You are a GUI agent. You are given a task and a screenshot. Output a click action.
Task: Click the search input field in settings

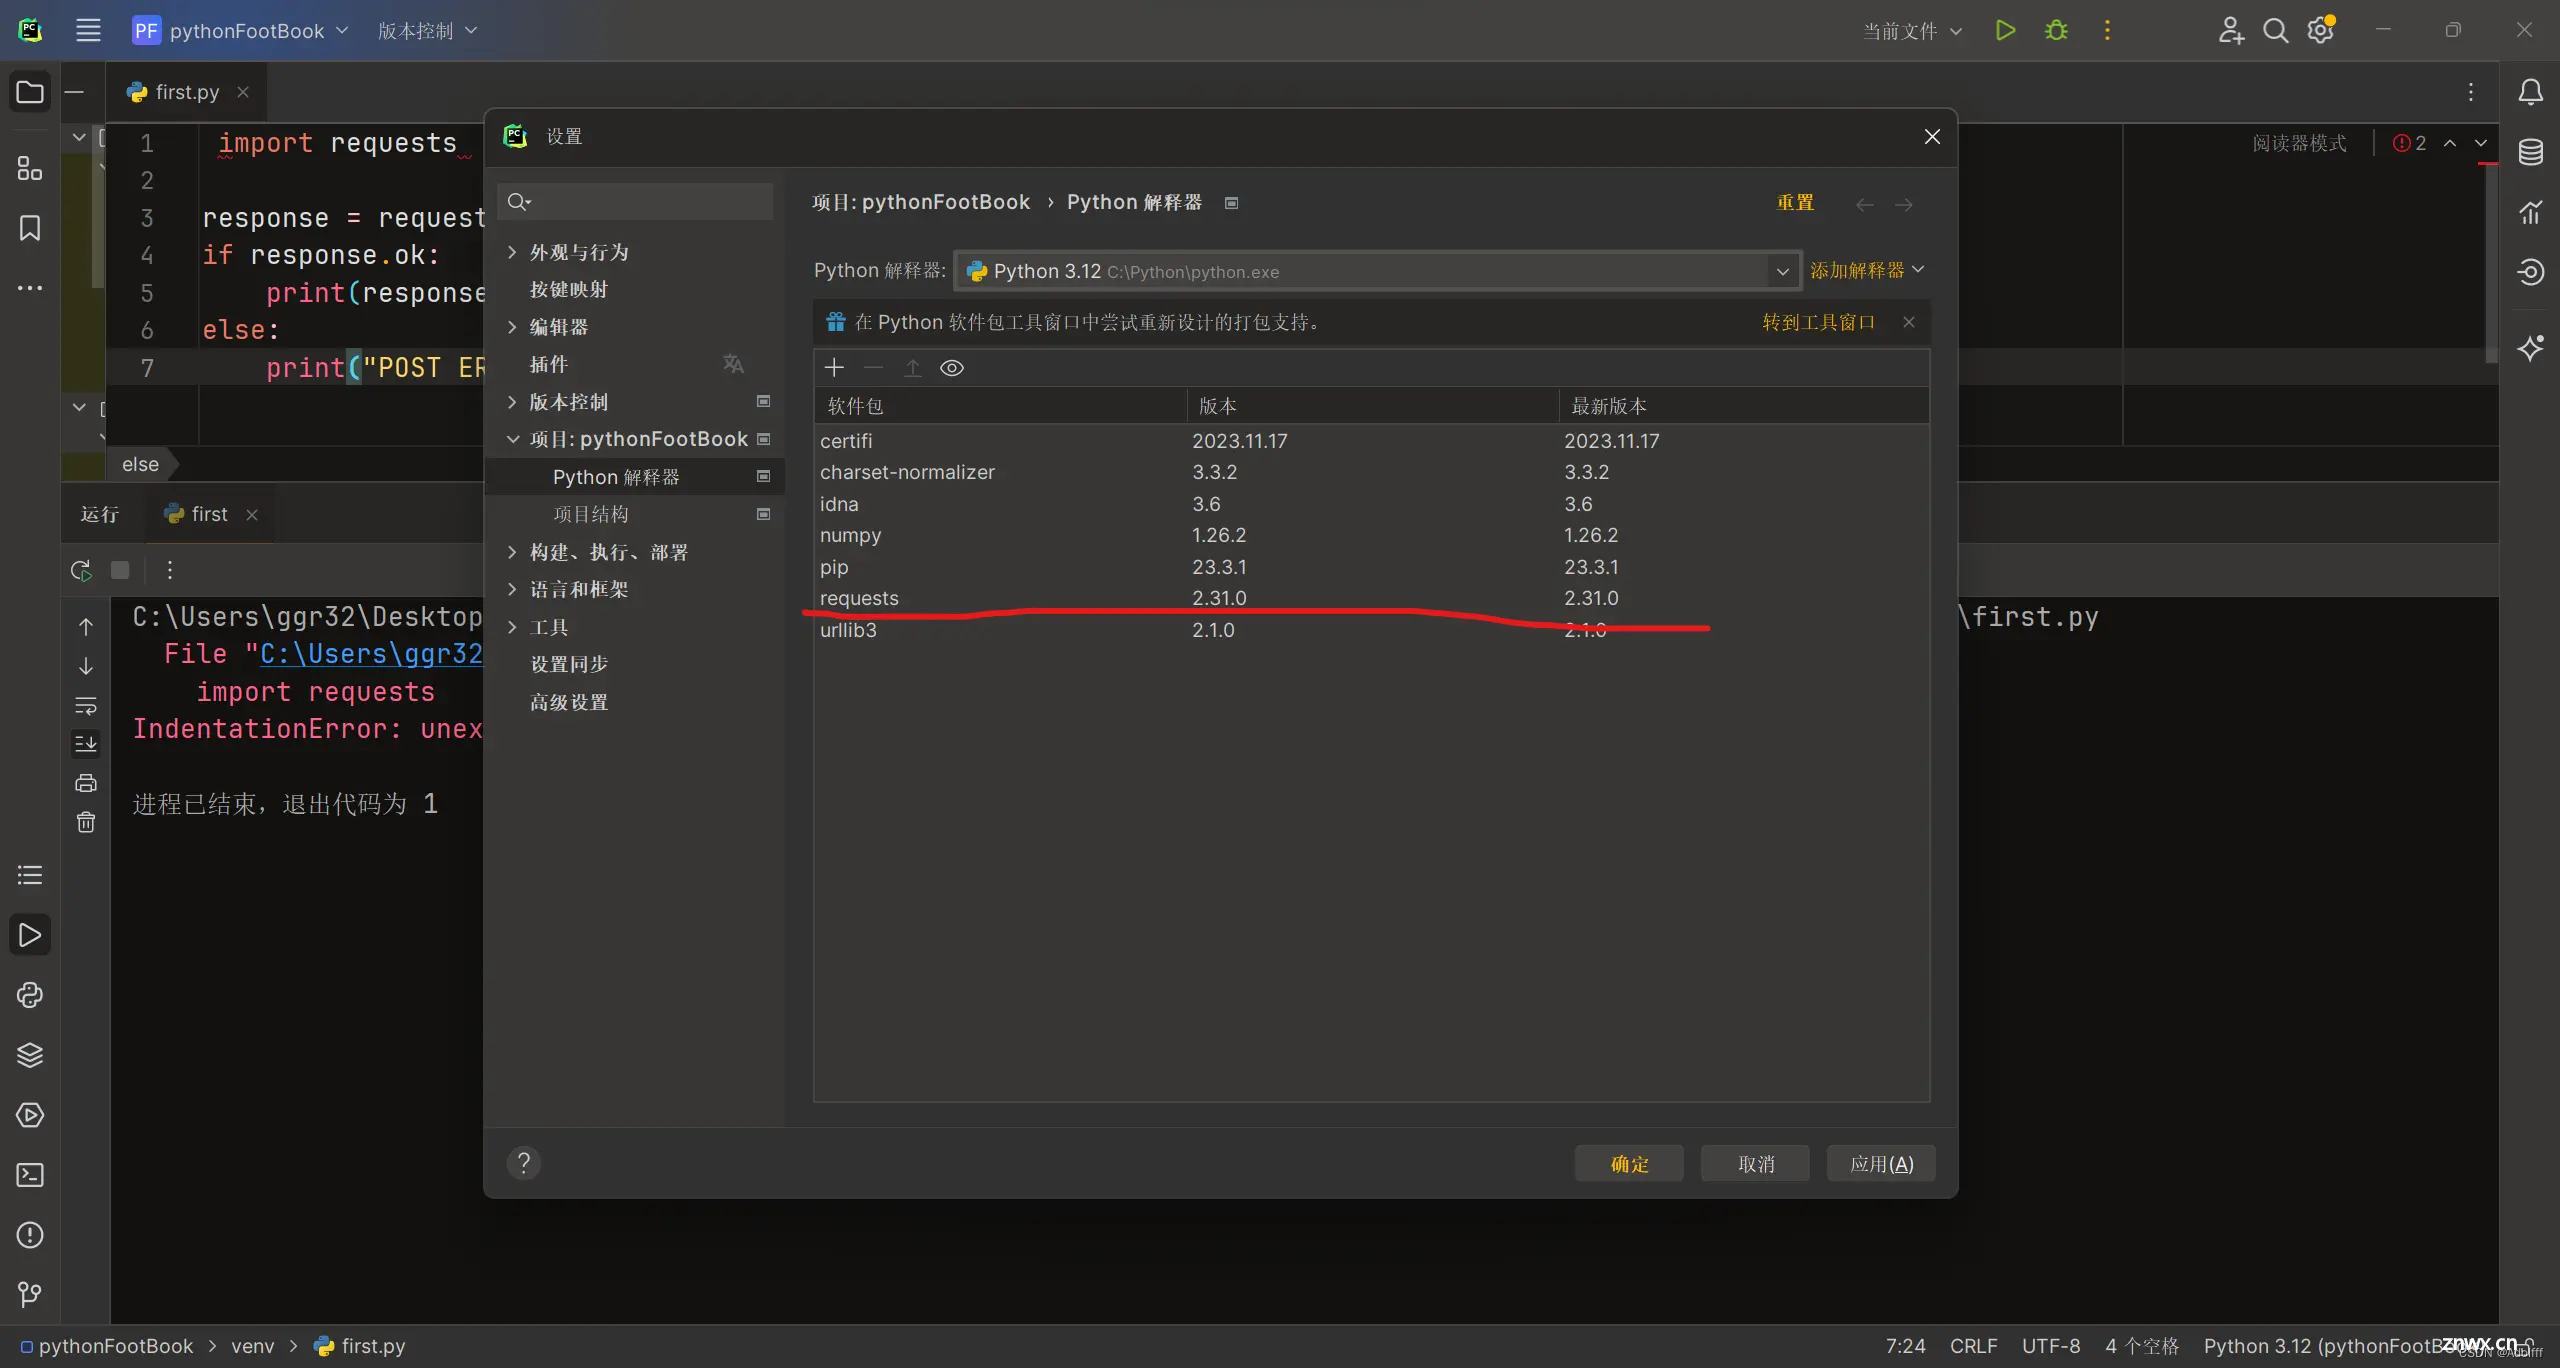(635, 201)
